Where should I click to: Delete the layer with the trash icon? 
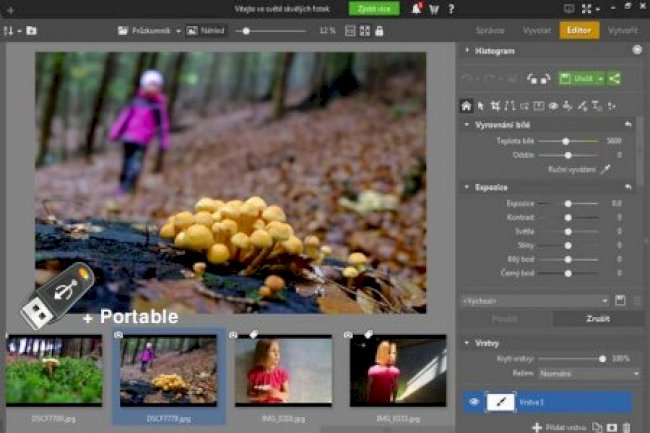(627, 427)
